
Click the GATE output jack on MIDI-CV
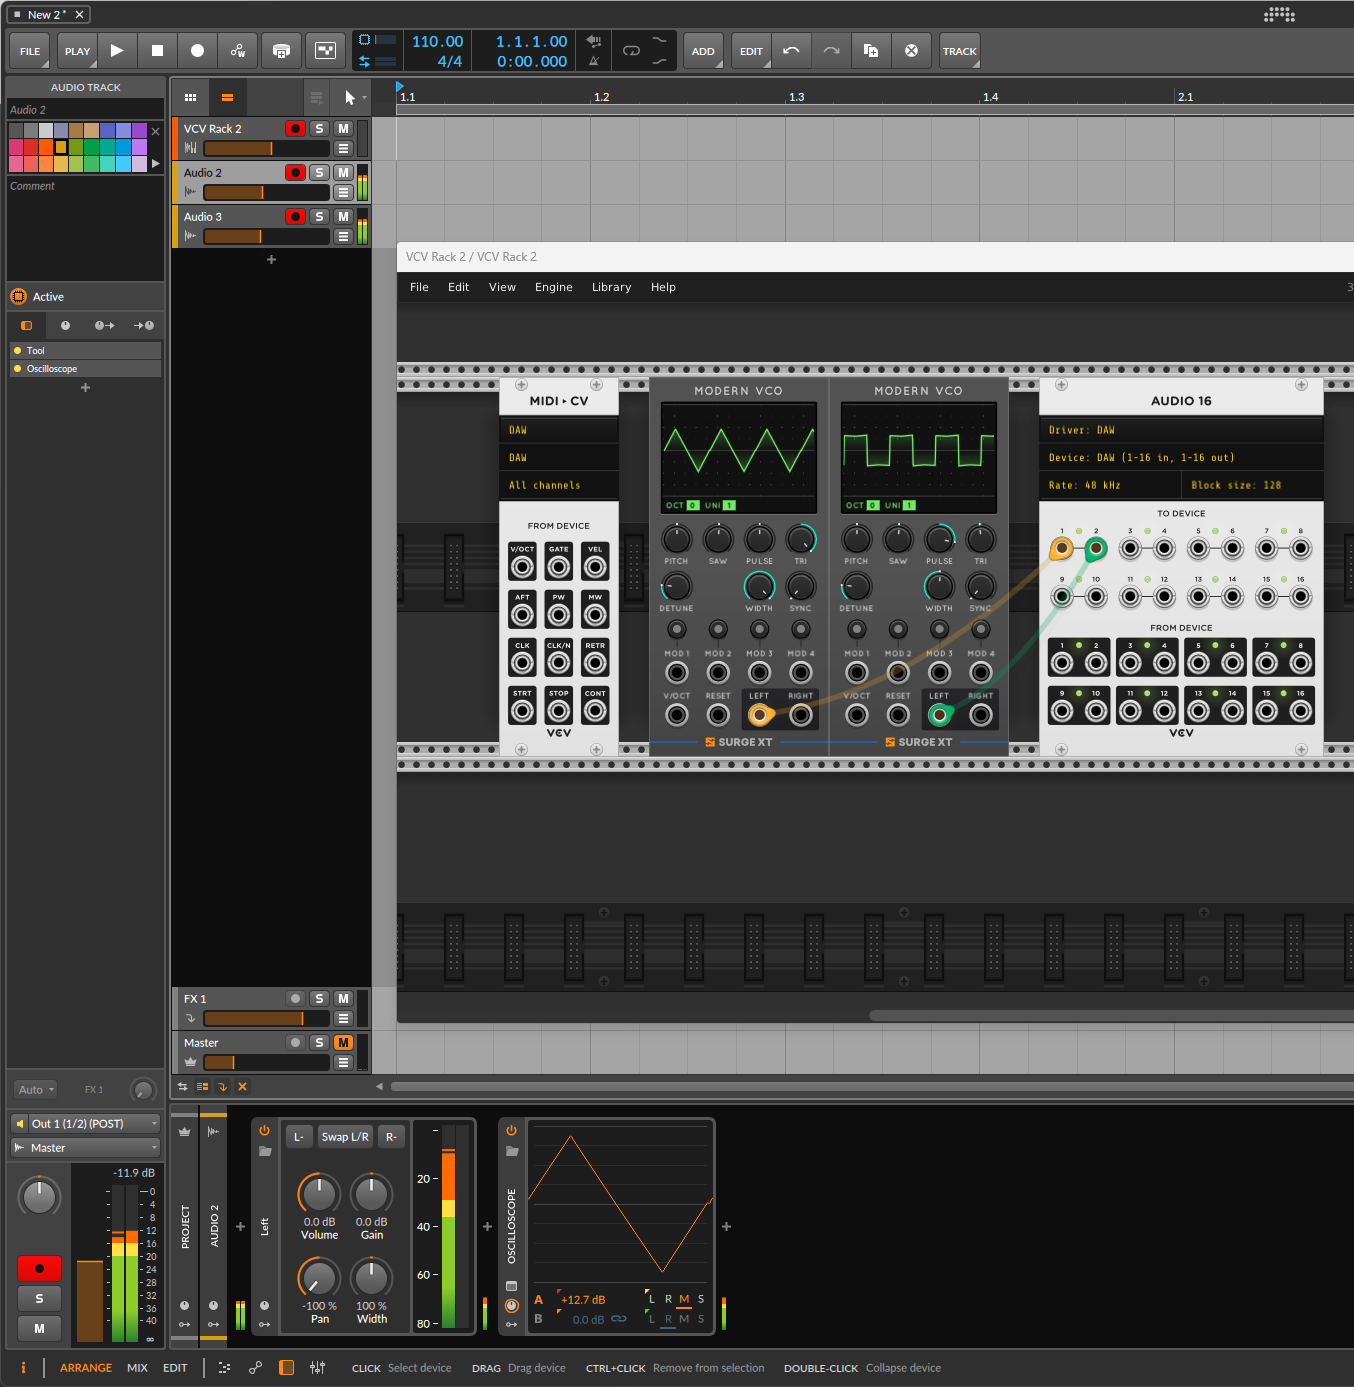(x=559, y=567)
